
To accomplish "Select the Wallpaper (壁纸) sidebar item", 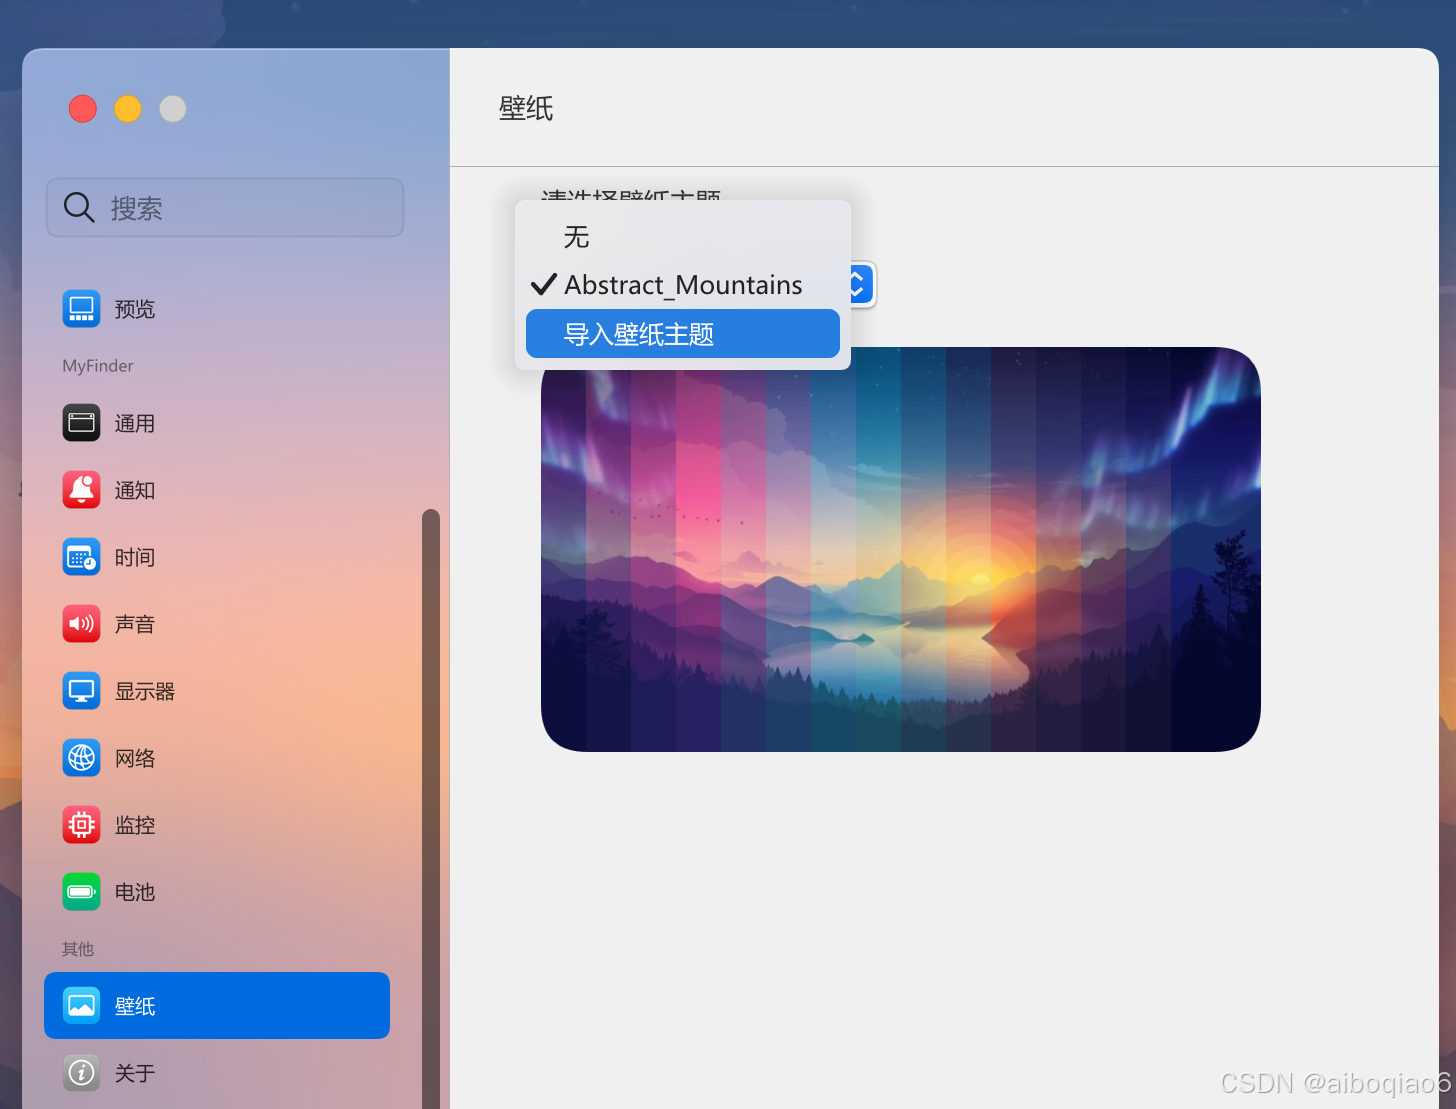I will (x=216, y=1005).
